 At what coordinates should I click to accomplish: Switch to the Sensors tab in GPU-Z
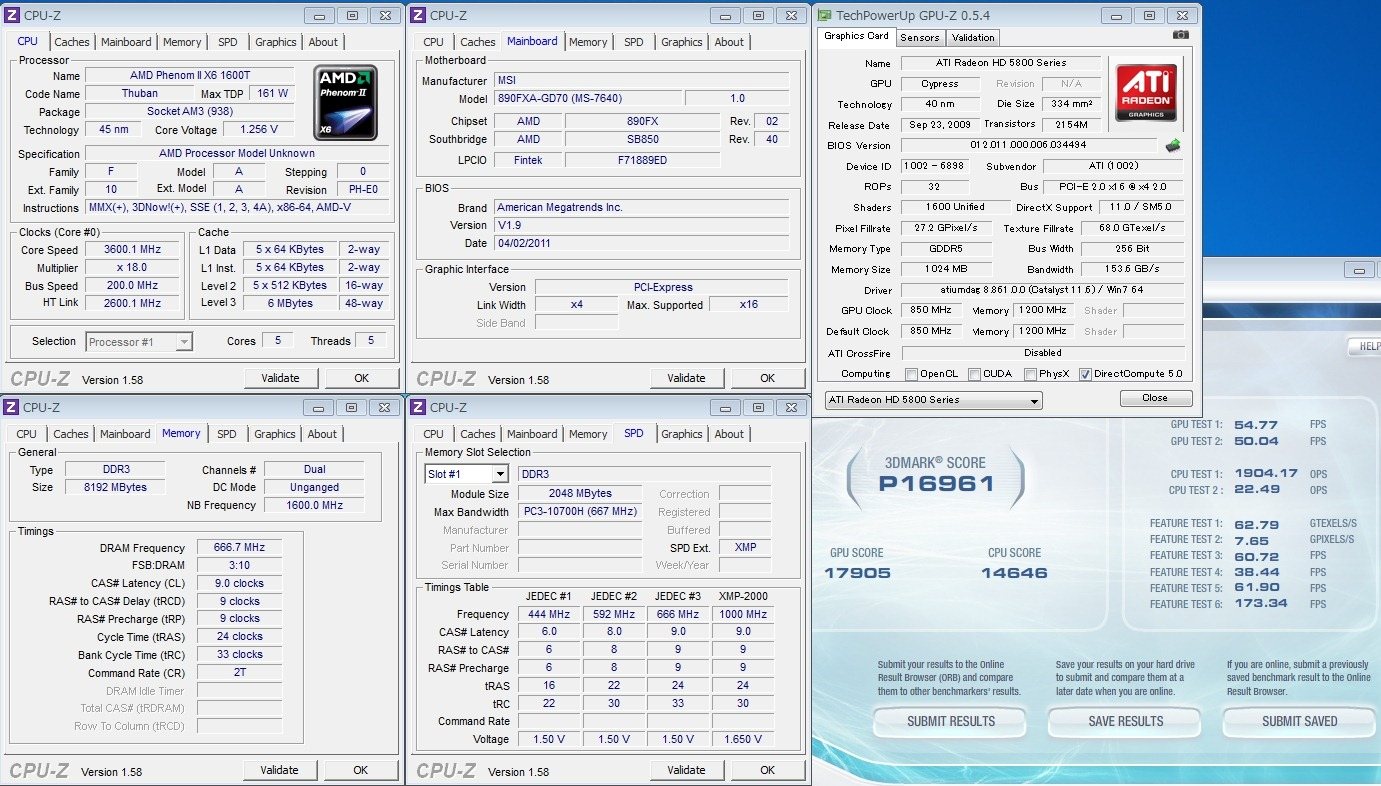(919, 38)
